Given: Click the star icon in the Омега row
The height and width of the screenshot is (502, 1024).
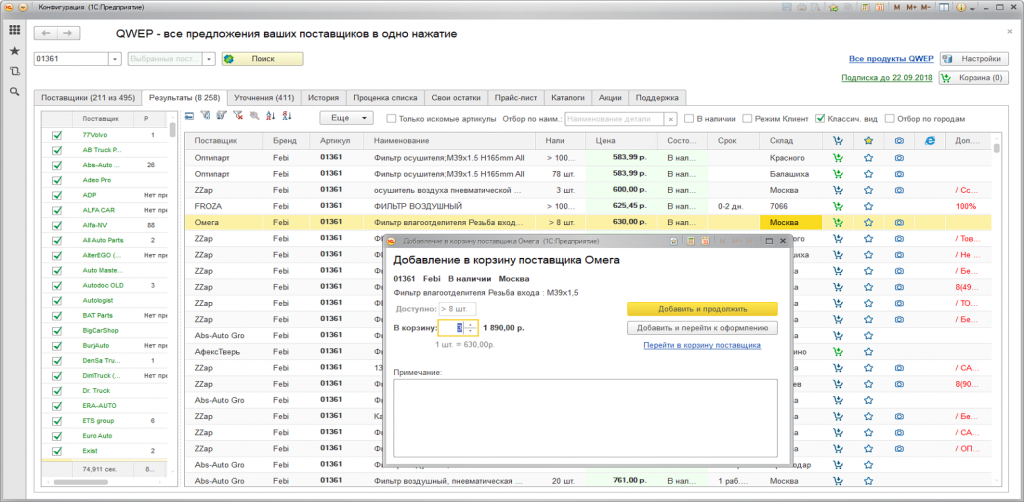Looking at the screenshot, I should (868, 223).
